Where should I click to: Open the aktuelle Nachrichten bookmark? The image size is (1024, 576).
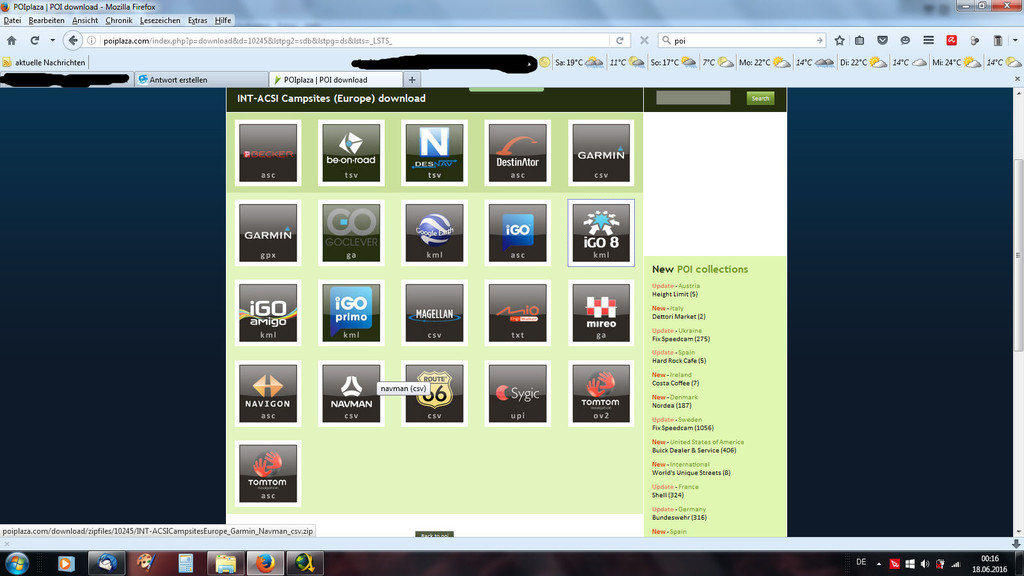tap(44, 63)
